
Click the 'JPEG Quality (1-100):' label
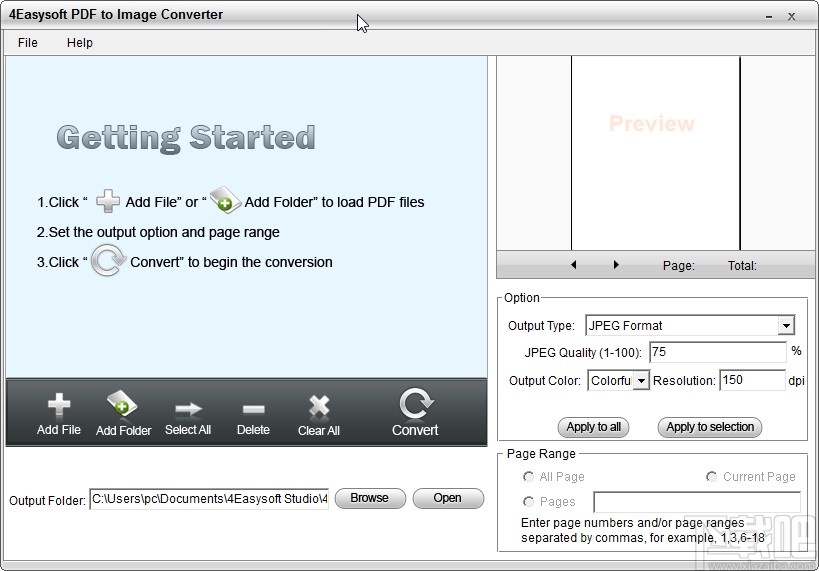[x=583, y=353]
